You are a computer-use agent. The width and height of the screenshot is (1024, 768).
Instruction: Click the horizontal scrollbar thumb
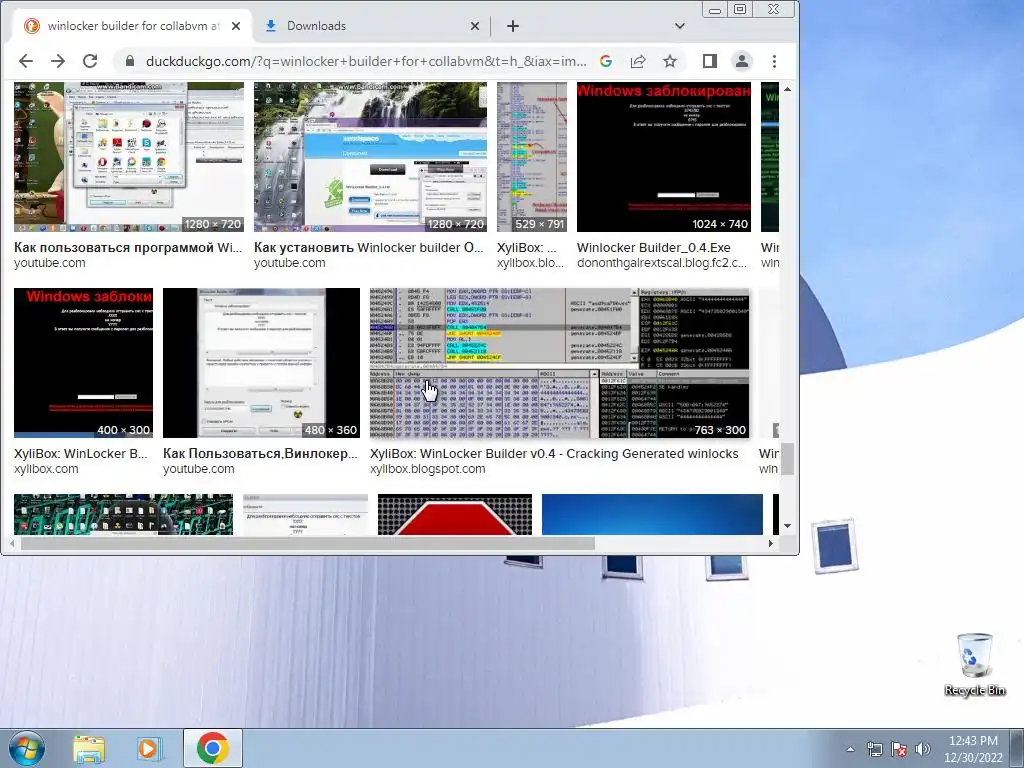pyautogui.click(x=308, y=543)
